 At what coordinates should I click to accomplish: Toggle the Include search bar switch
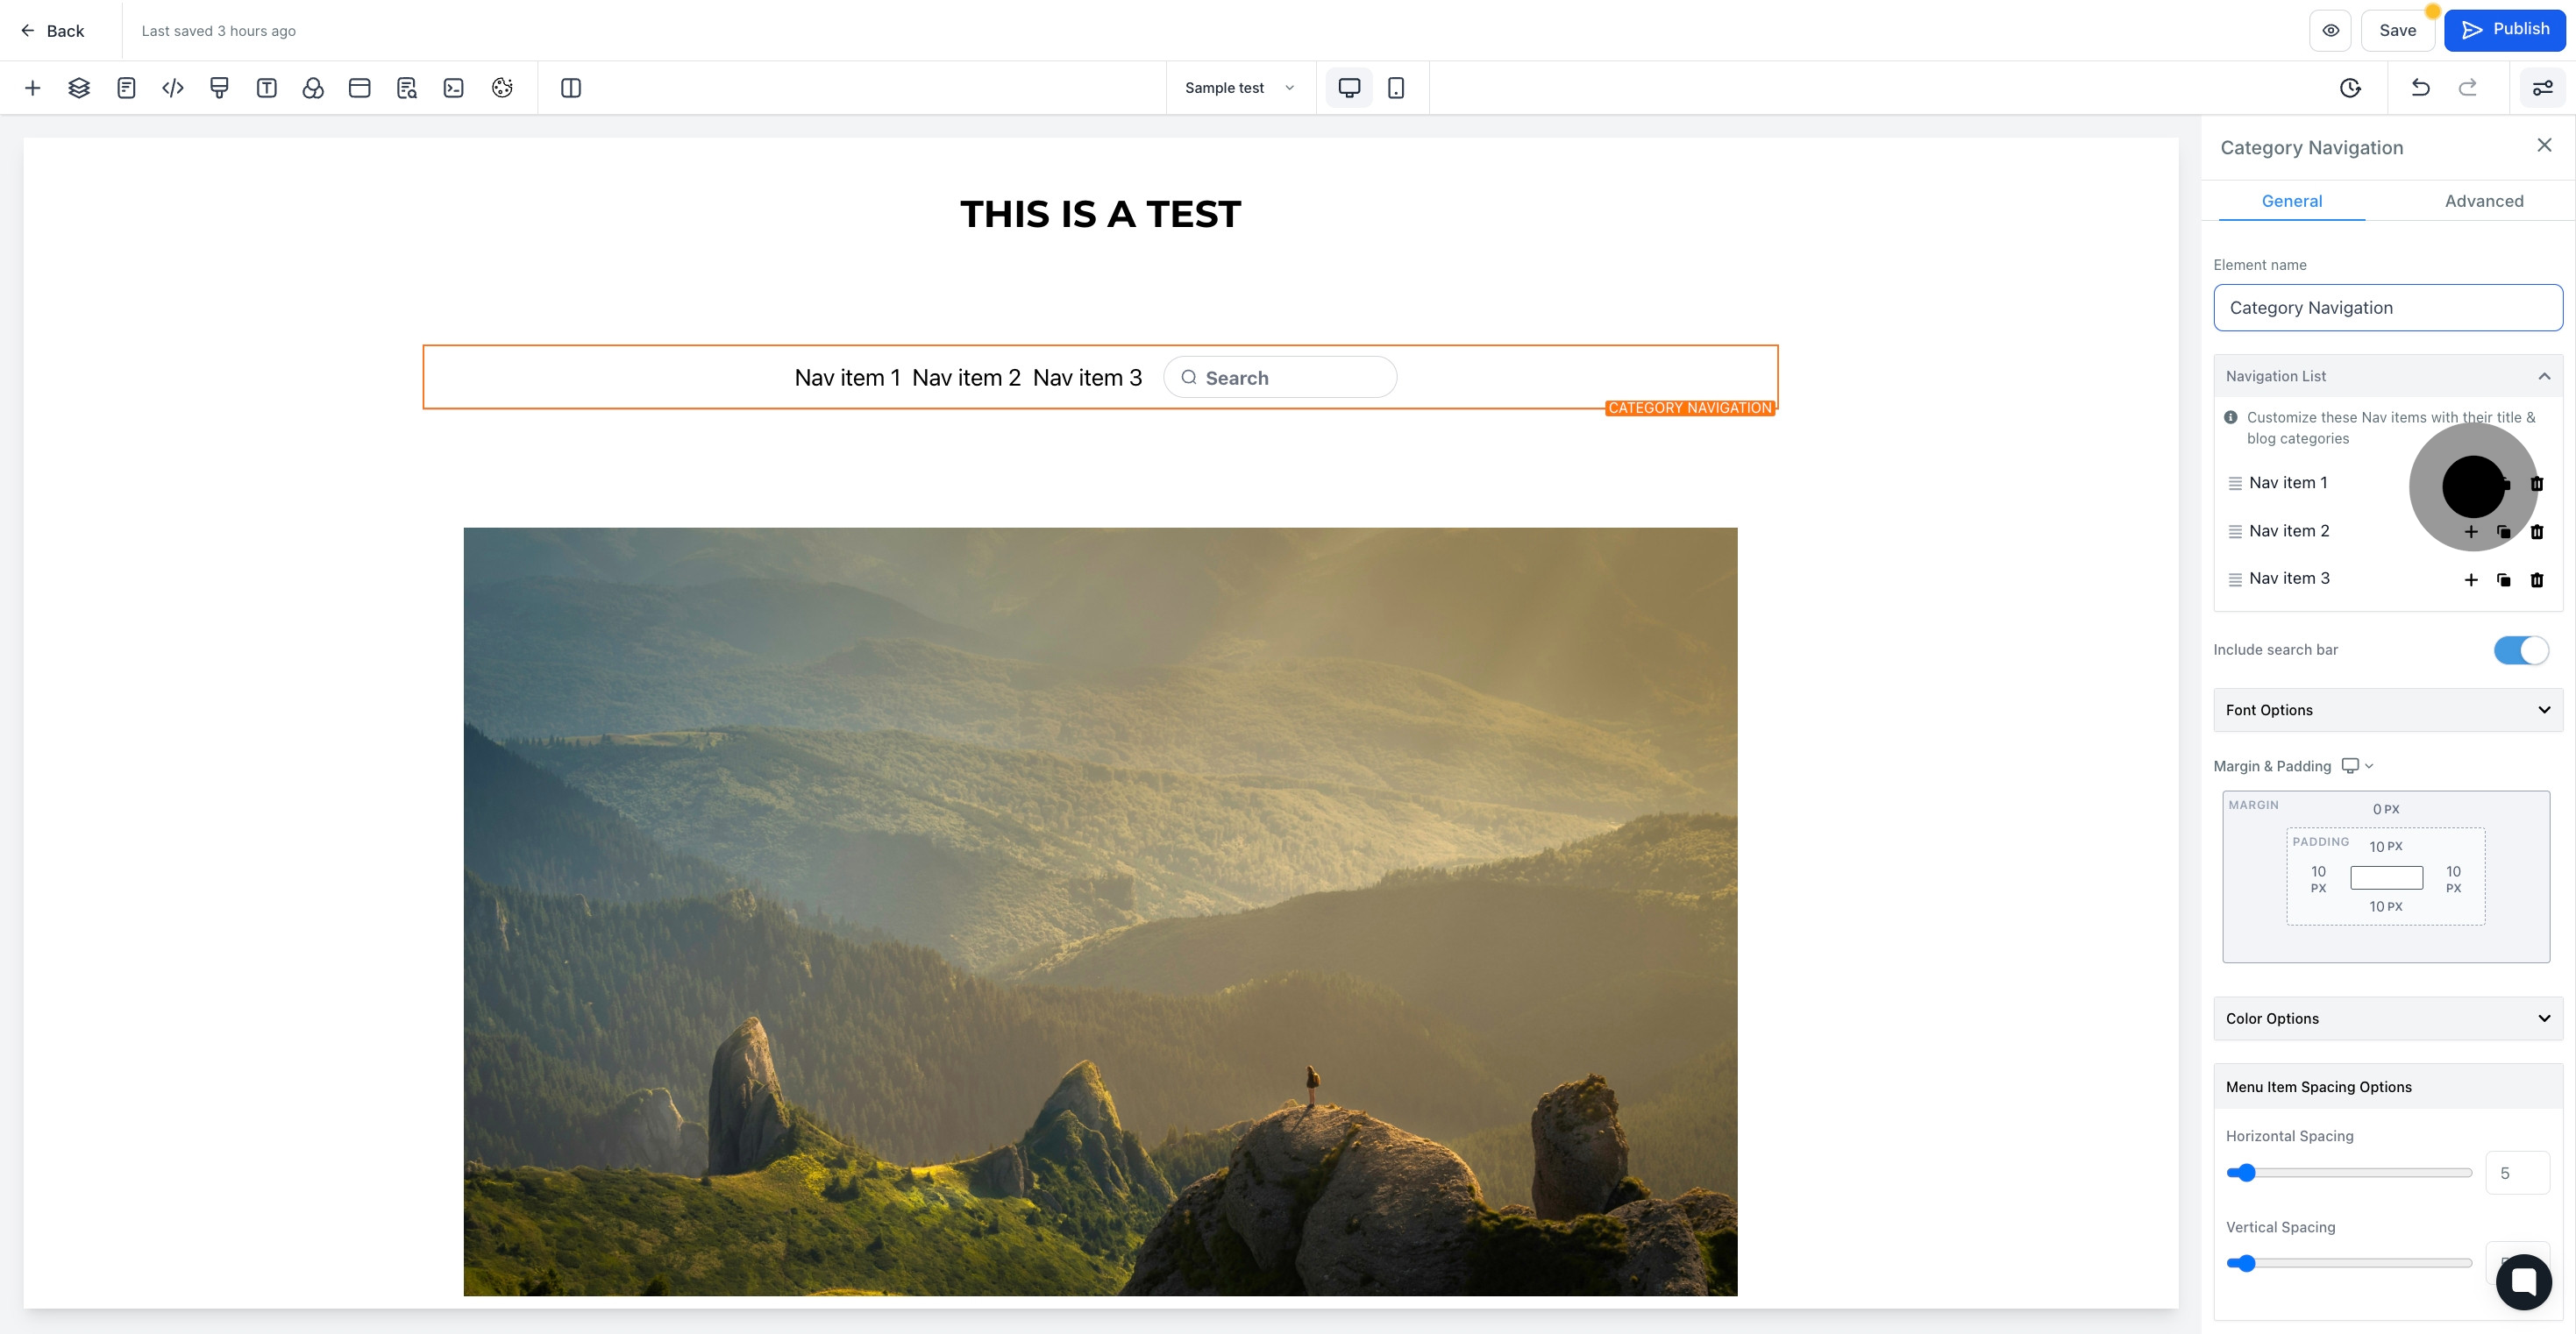point(2521,650)
